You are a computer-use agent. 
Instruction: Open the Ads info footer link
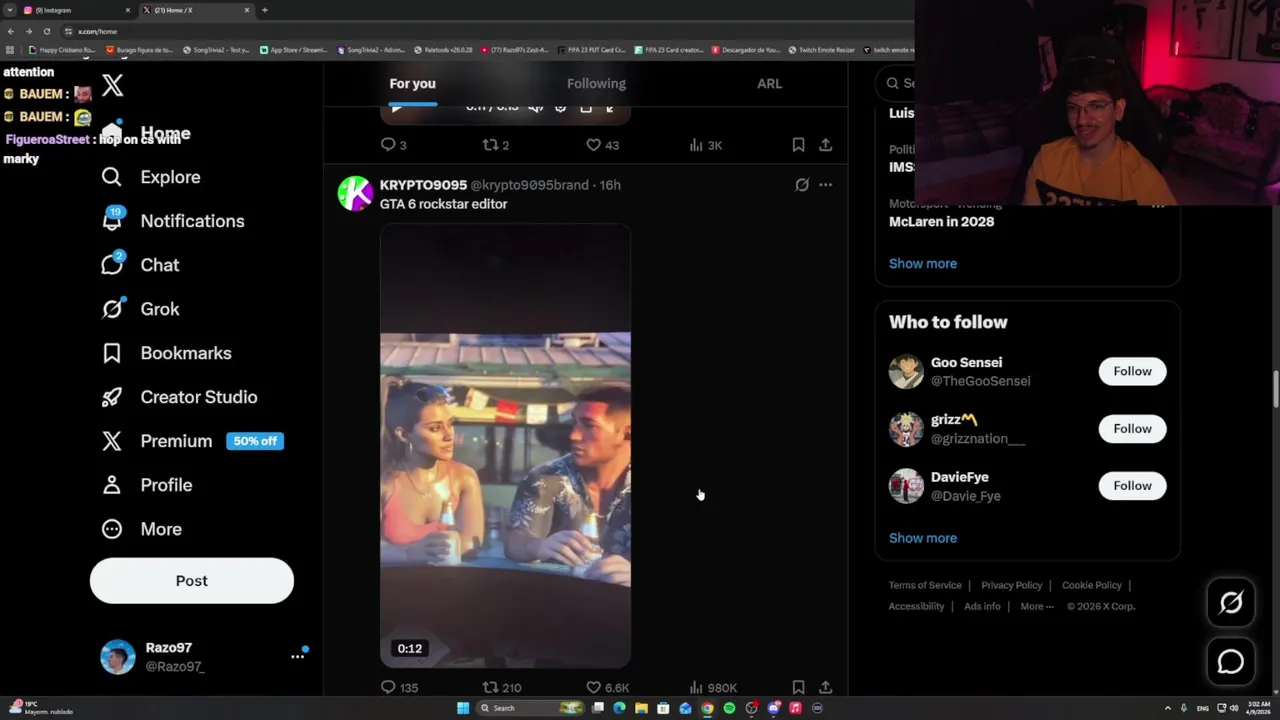coord(982,606)
